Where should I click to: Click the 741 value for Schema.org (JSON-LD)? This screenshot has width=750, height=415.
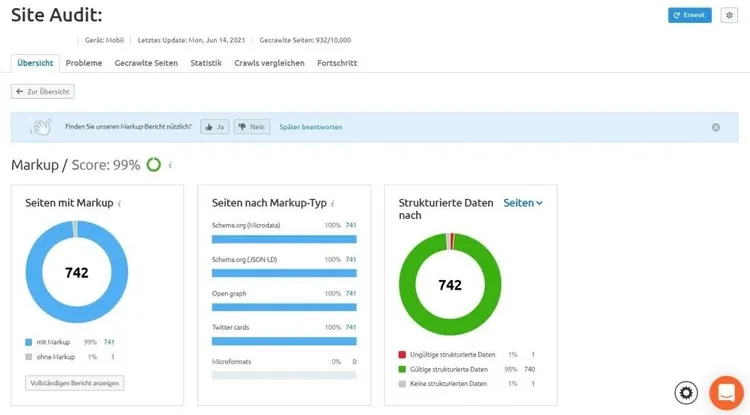click(351, 260)
